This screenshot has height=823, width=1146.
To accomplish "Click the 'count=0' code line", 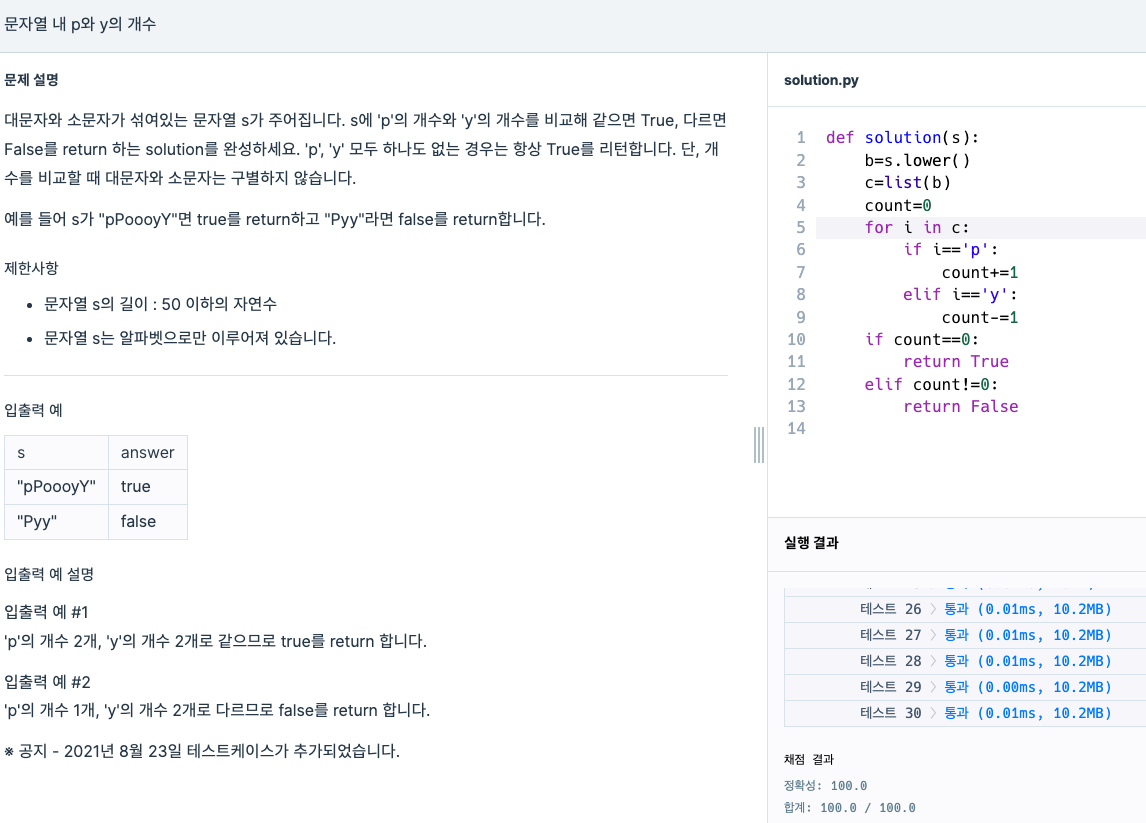I will [x=898, y=205].
